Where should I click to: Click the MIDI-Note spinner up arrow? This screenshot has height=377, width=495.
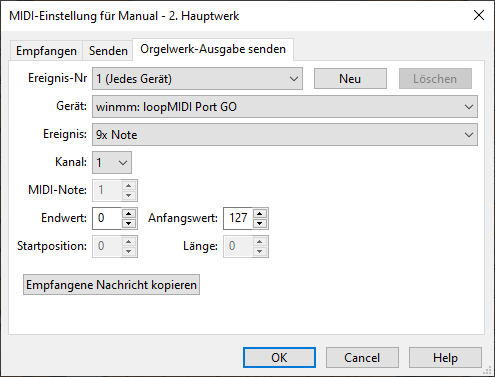[129, 186]
